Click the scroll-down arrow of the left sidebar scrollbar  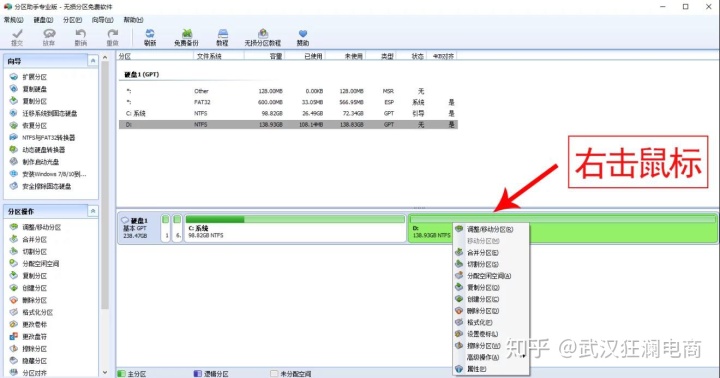105,372
